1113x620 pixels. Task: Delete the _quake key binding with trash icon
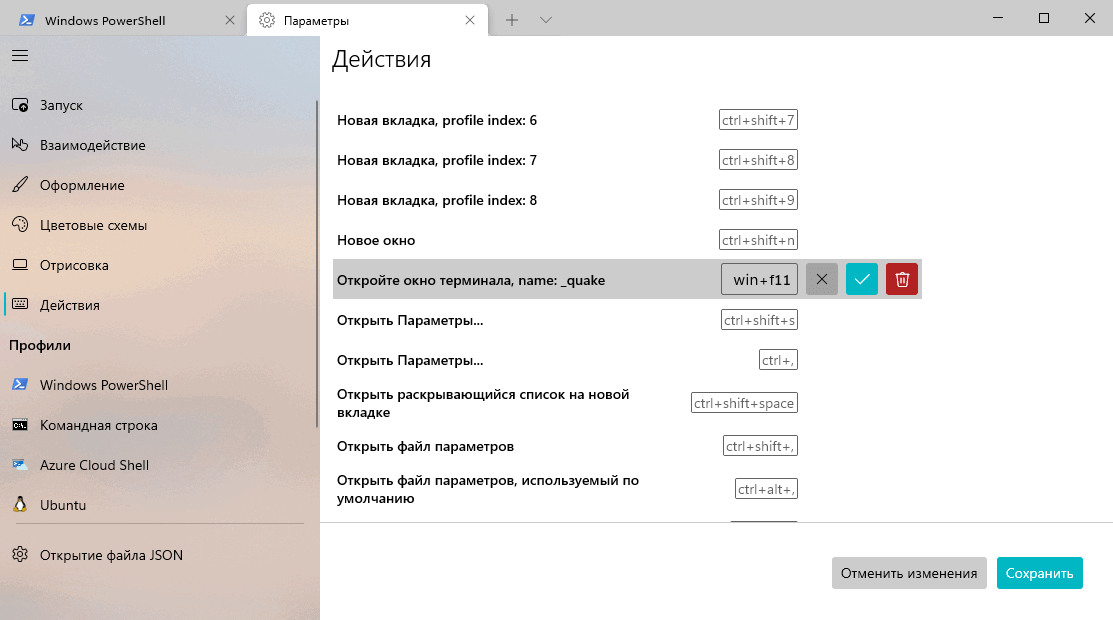click(x=901, y=279)
